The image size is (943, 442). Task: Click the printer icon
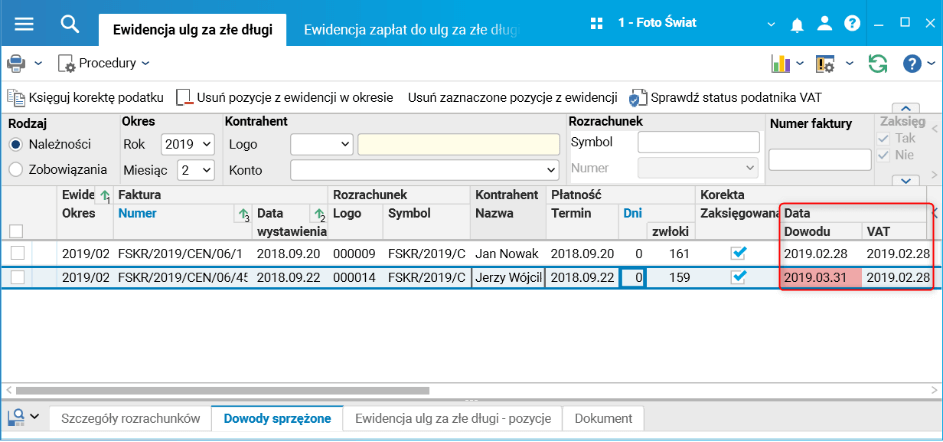click(x=16, y=63)
